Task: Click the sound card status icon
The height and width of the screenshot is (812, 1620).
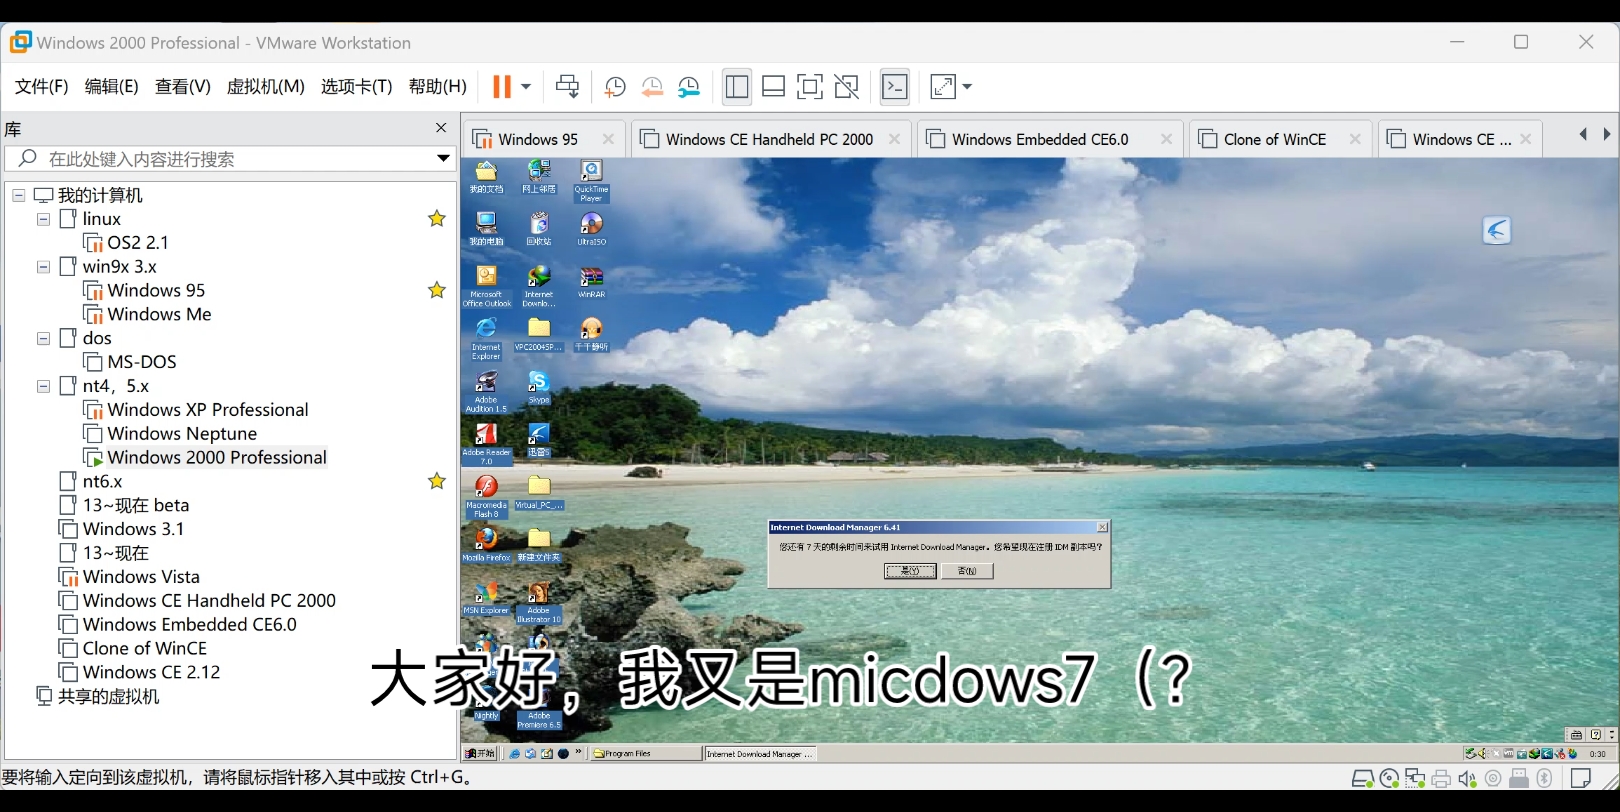Action: [x=1467, y=779]
